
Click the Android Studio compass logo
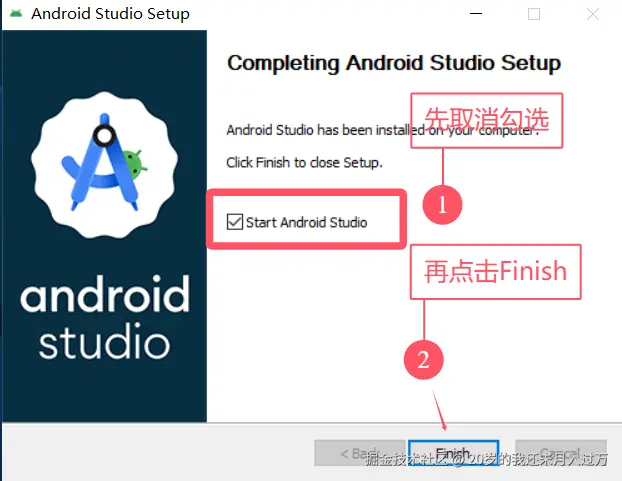(x=105, y=165)
